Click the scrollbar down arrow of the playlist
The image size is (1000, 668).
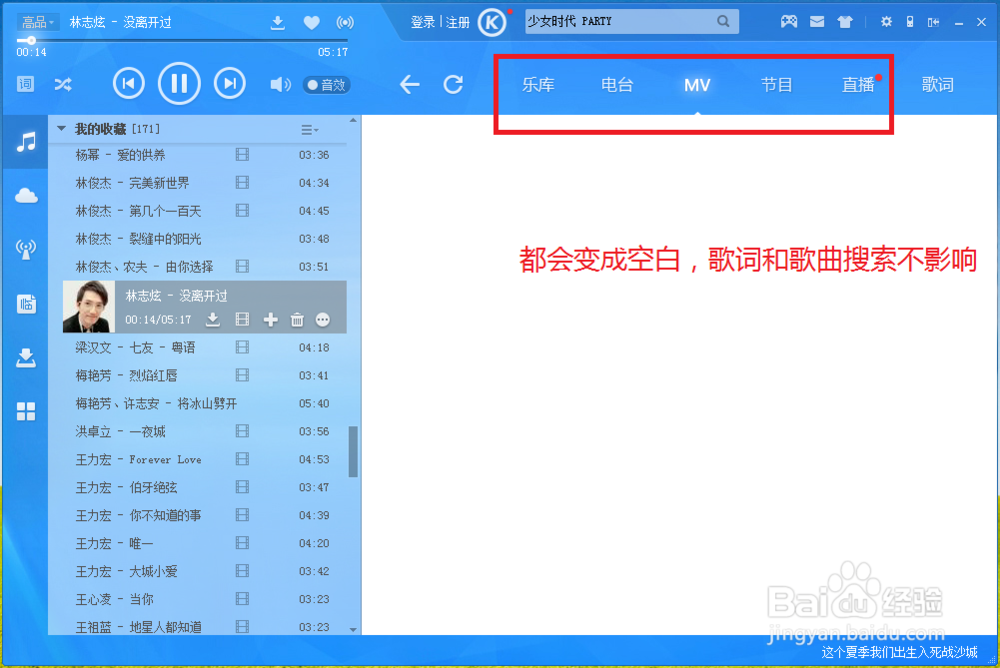(x=353, y=630)
